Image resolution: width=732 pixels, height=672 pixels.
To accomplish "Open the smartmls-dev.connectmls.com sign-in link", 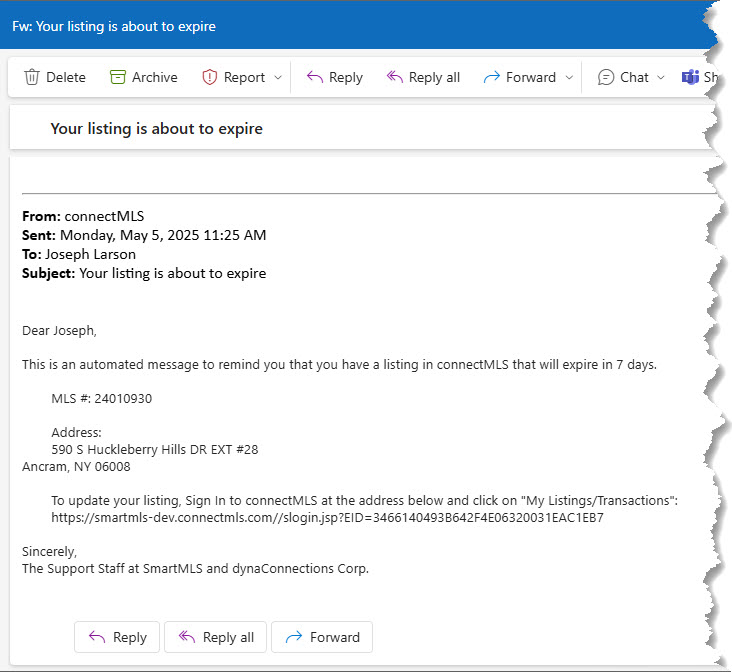I will click(x=327, y=518).
